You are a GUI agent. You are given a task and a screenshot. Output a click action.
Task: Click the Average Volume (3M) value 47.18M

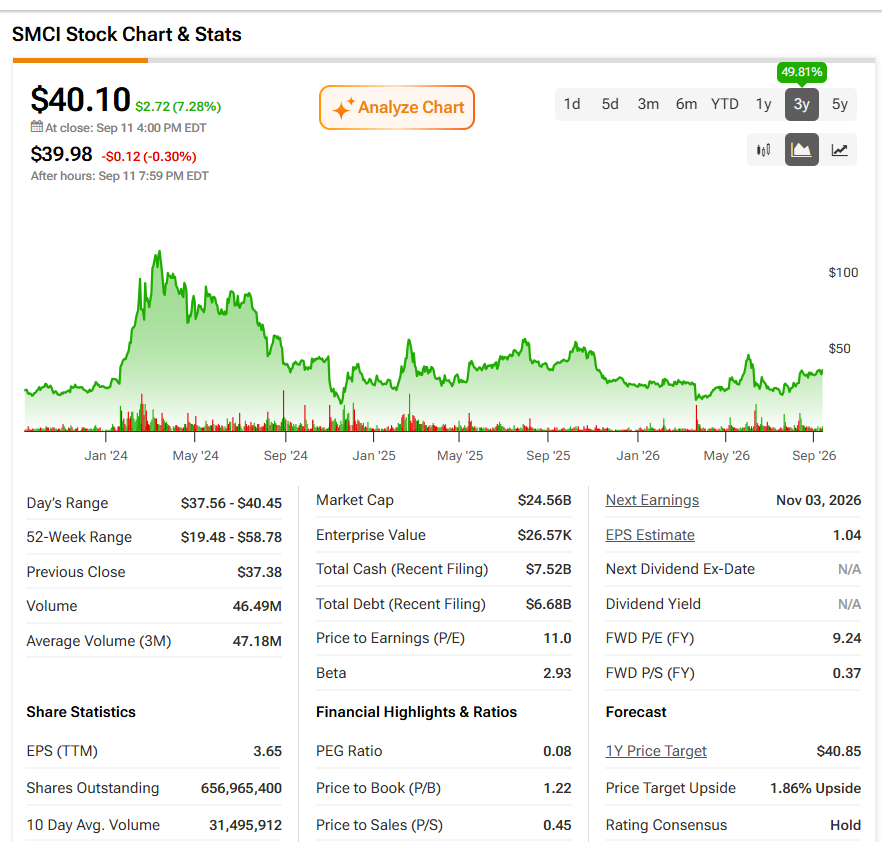(257, 641)
